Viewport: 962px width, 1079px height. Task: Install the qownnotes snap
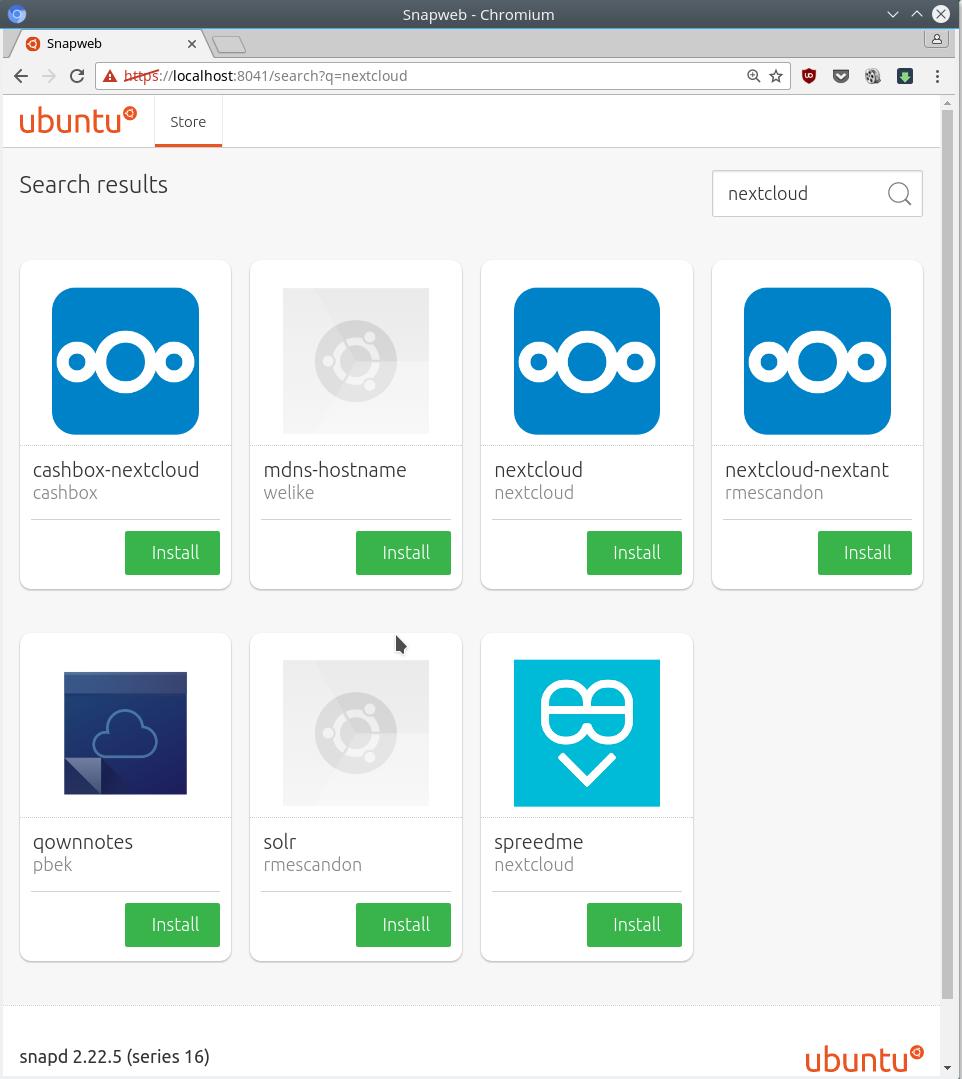(x=172, y=925)
